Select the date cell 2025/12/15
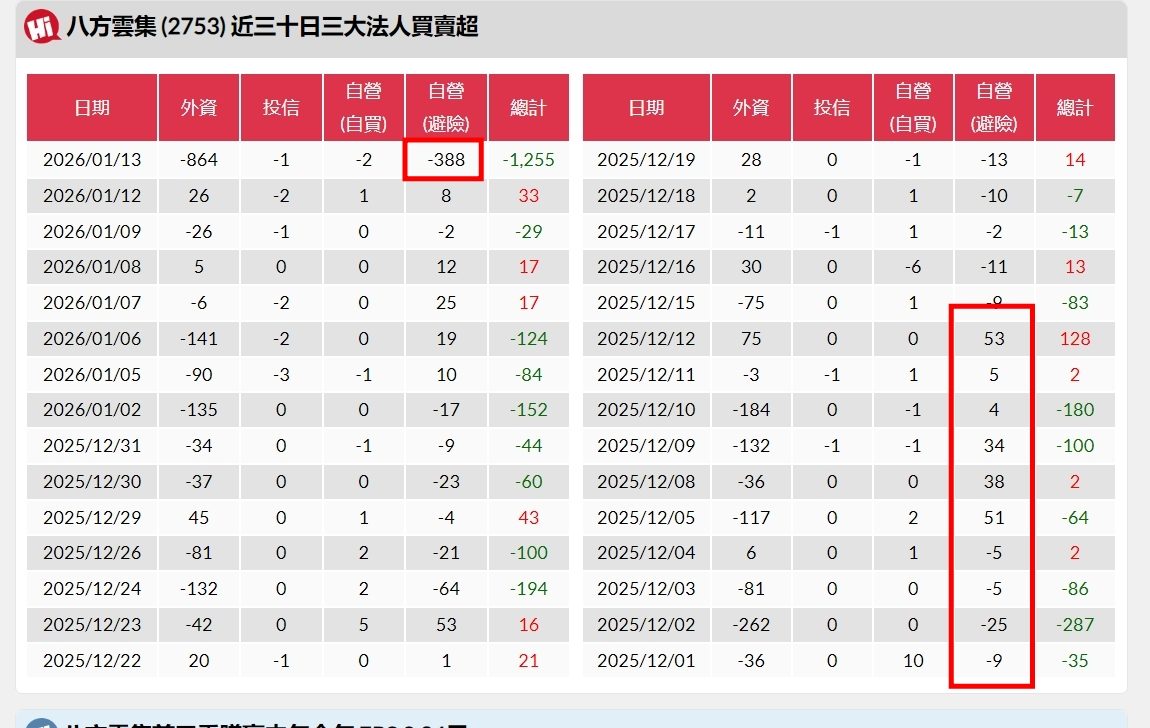The image size is (1150, 728). [646, 303]
